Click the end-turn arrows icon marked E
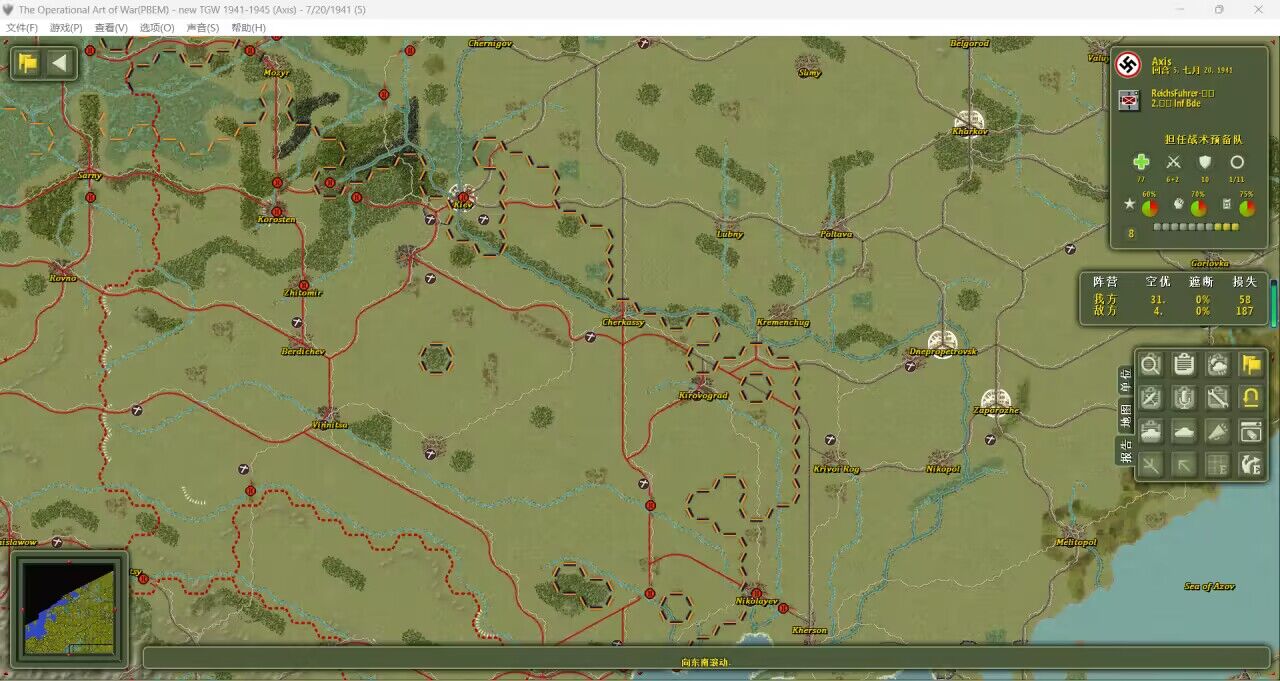The height and width of the screenshot is (681, 1280). 1250,464
